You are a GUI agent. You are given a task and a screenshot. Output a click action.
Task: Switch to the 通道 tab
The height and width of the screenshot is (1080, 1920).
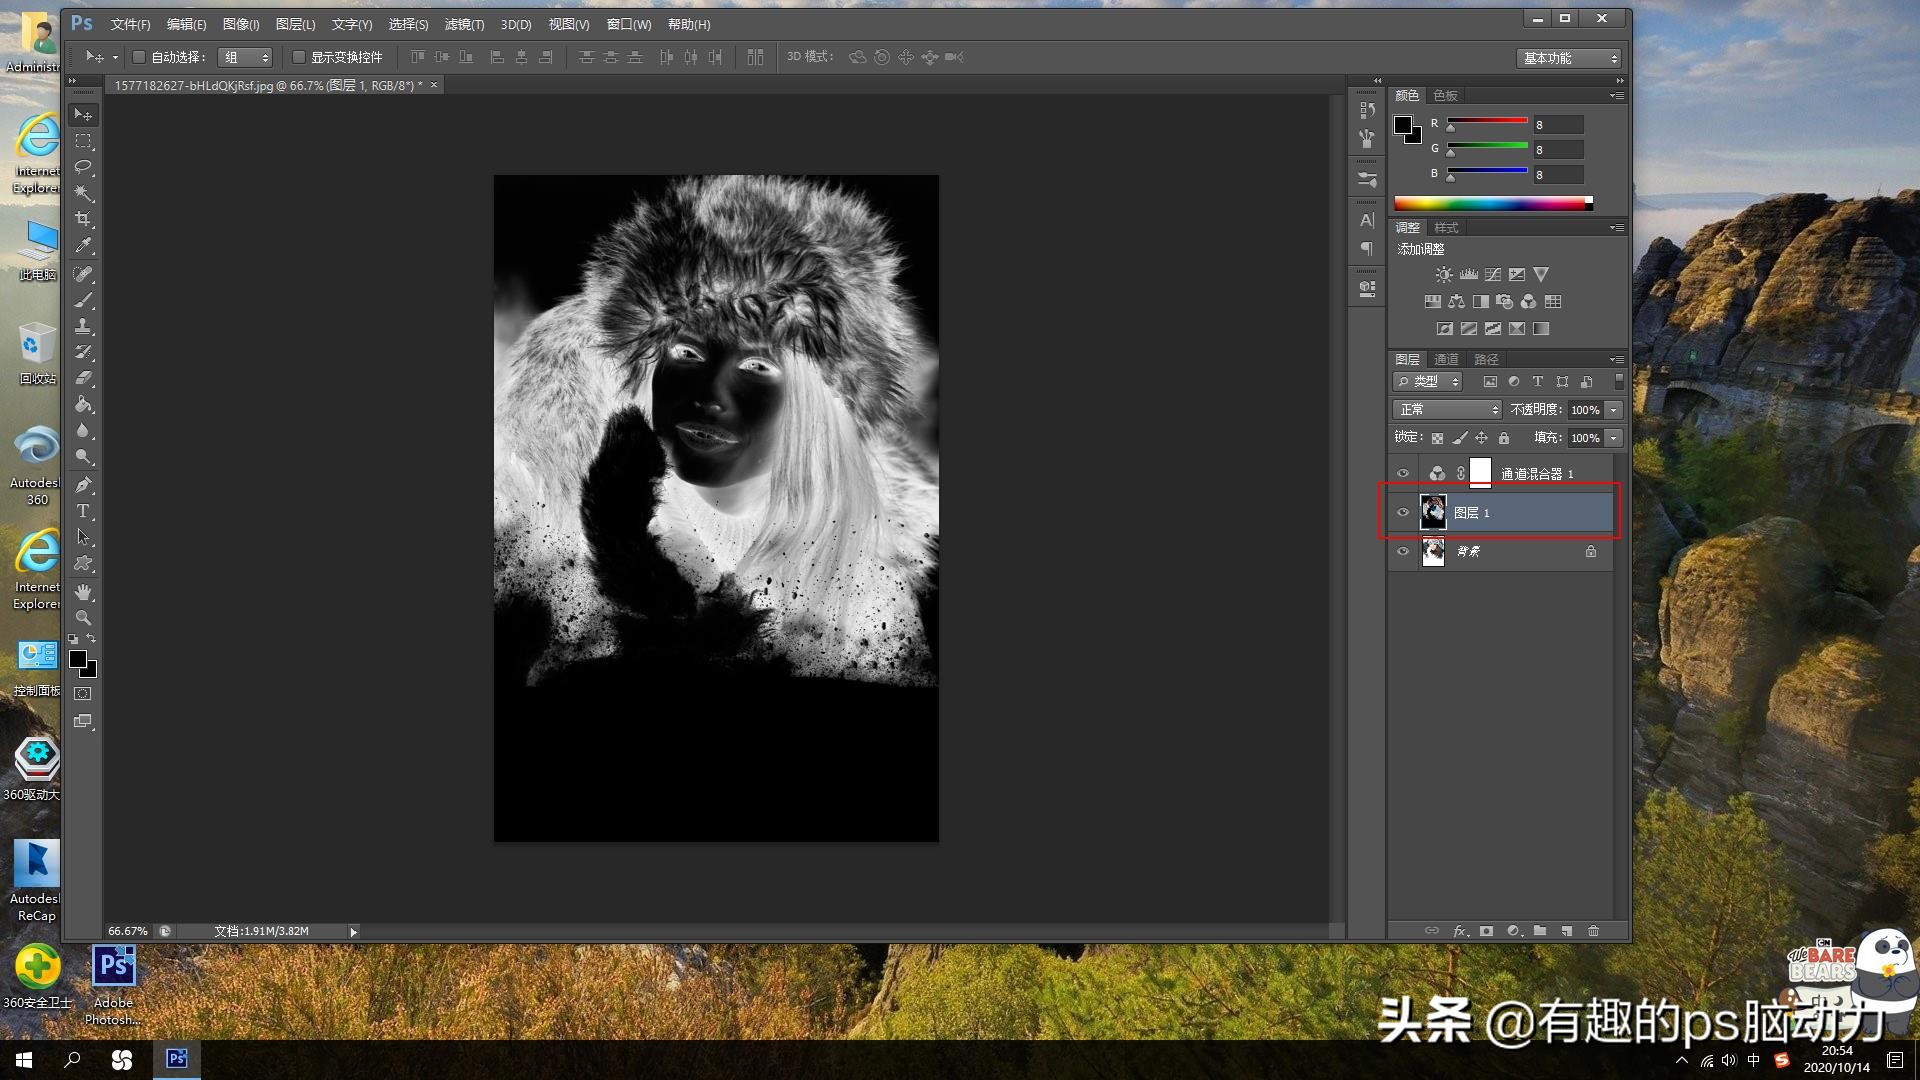[1446, 359]
